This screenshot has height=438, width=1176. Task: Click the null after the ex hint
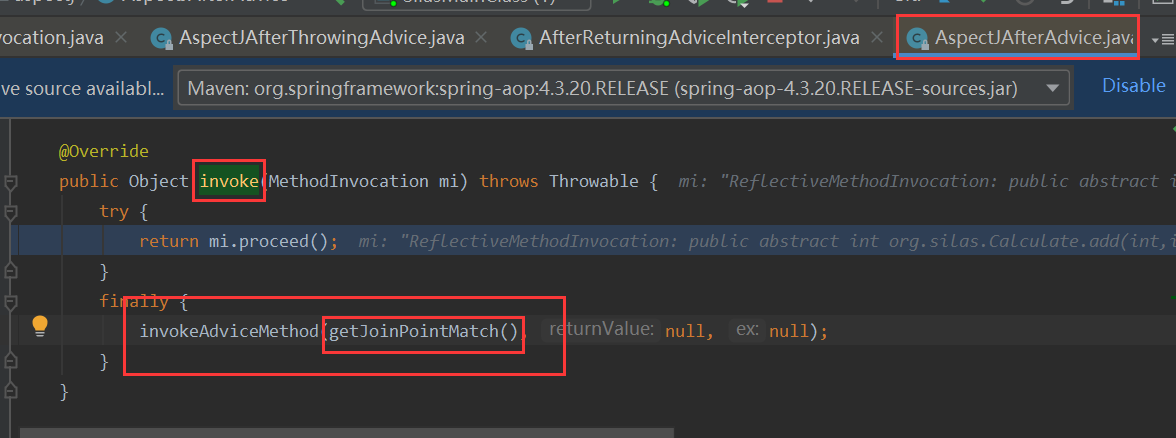tap(789, 331)
